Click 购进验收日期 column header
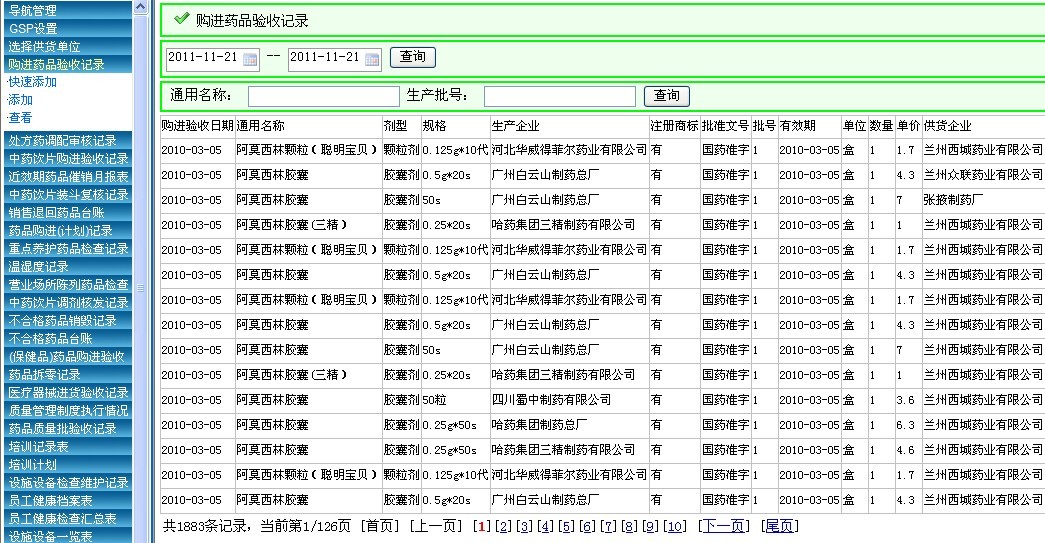This screenshot has width=1045, height=543. 197,126
